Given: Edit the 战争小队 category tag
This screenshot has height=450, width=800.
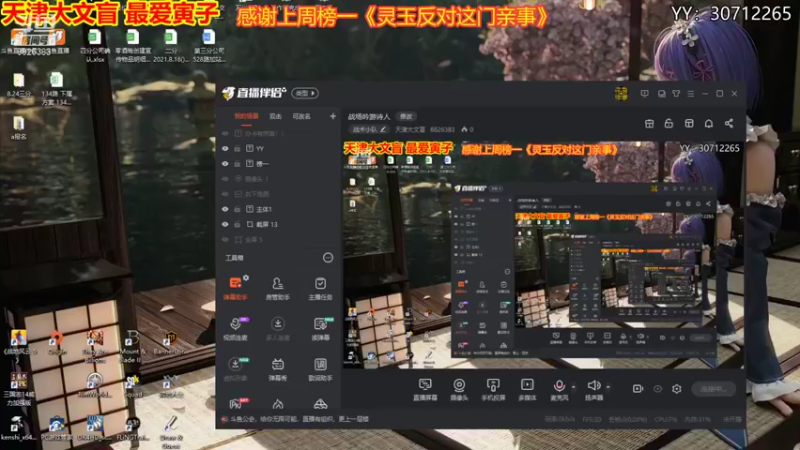Looking at the screenshot, I should click(368, 130).
